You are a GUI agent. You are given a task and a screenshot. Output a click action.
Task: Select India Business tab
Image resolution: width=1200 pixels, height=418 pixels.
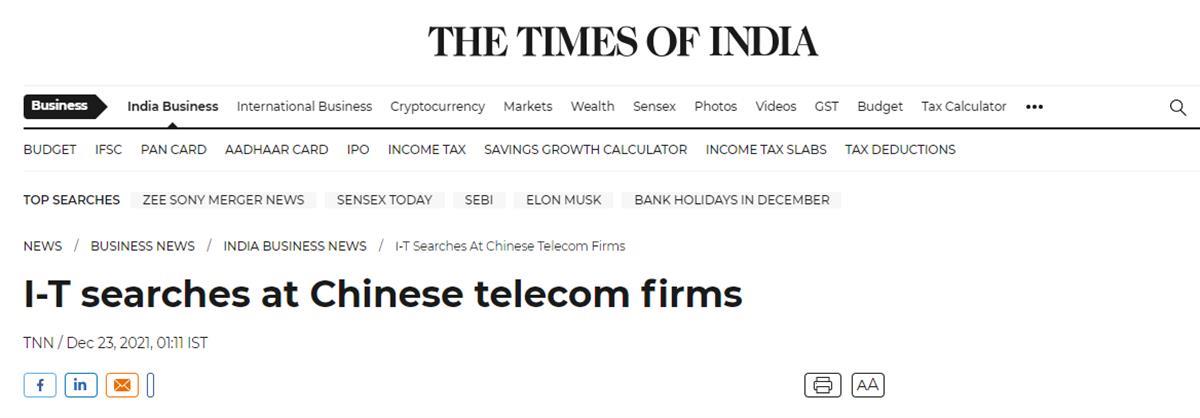[172, 106]
